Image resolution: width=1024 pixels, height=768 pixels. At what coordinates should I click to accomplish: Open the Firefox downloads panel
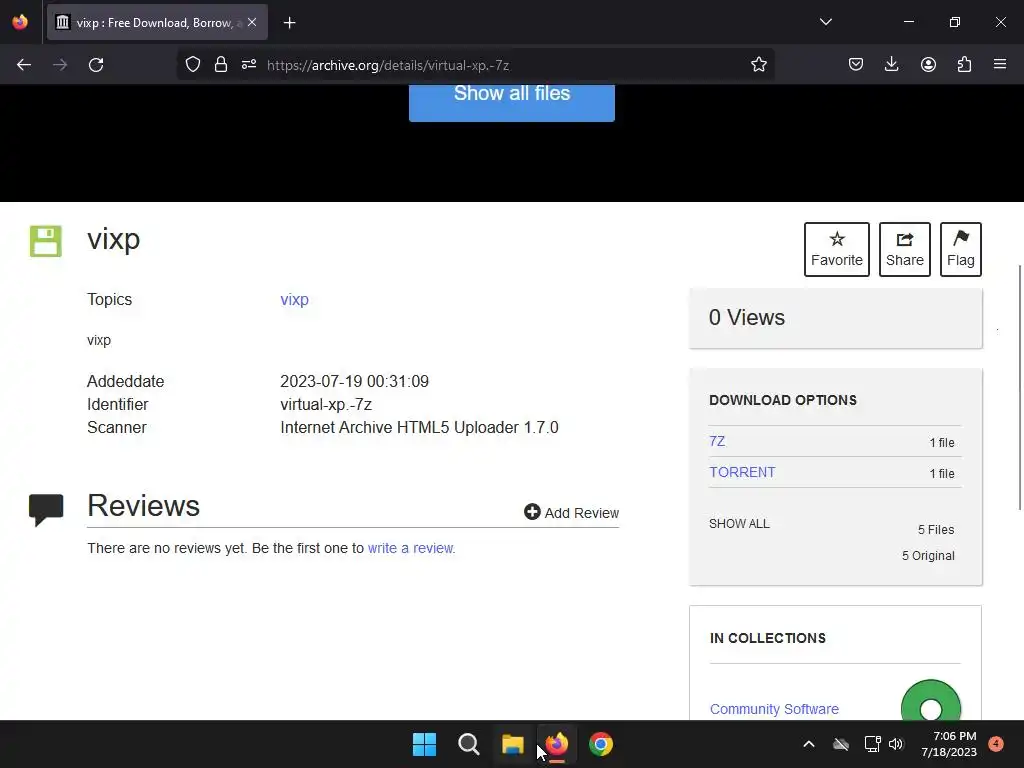point(891,65)
